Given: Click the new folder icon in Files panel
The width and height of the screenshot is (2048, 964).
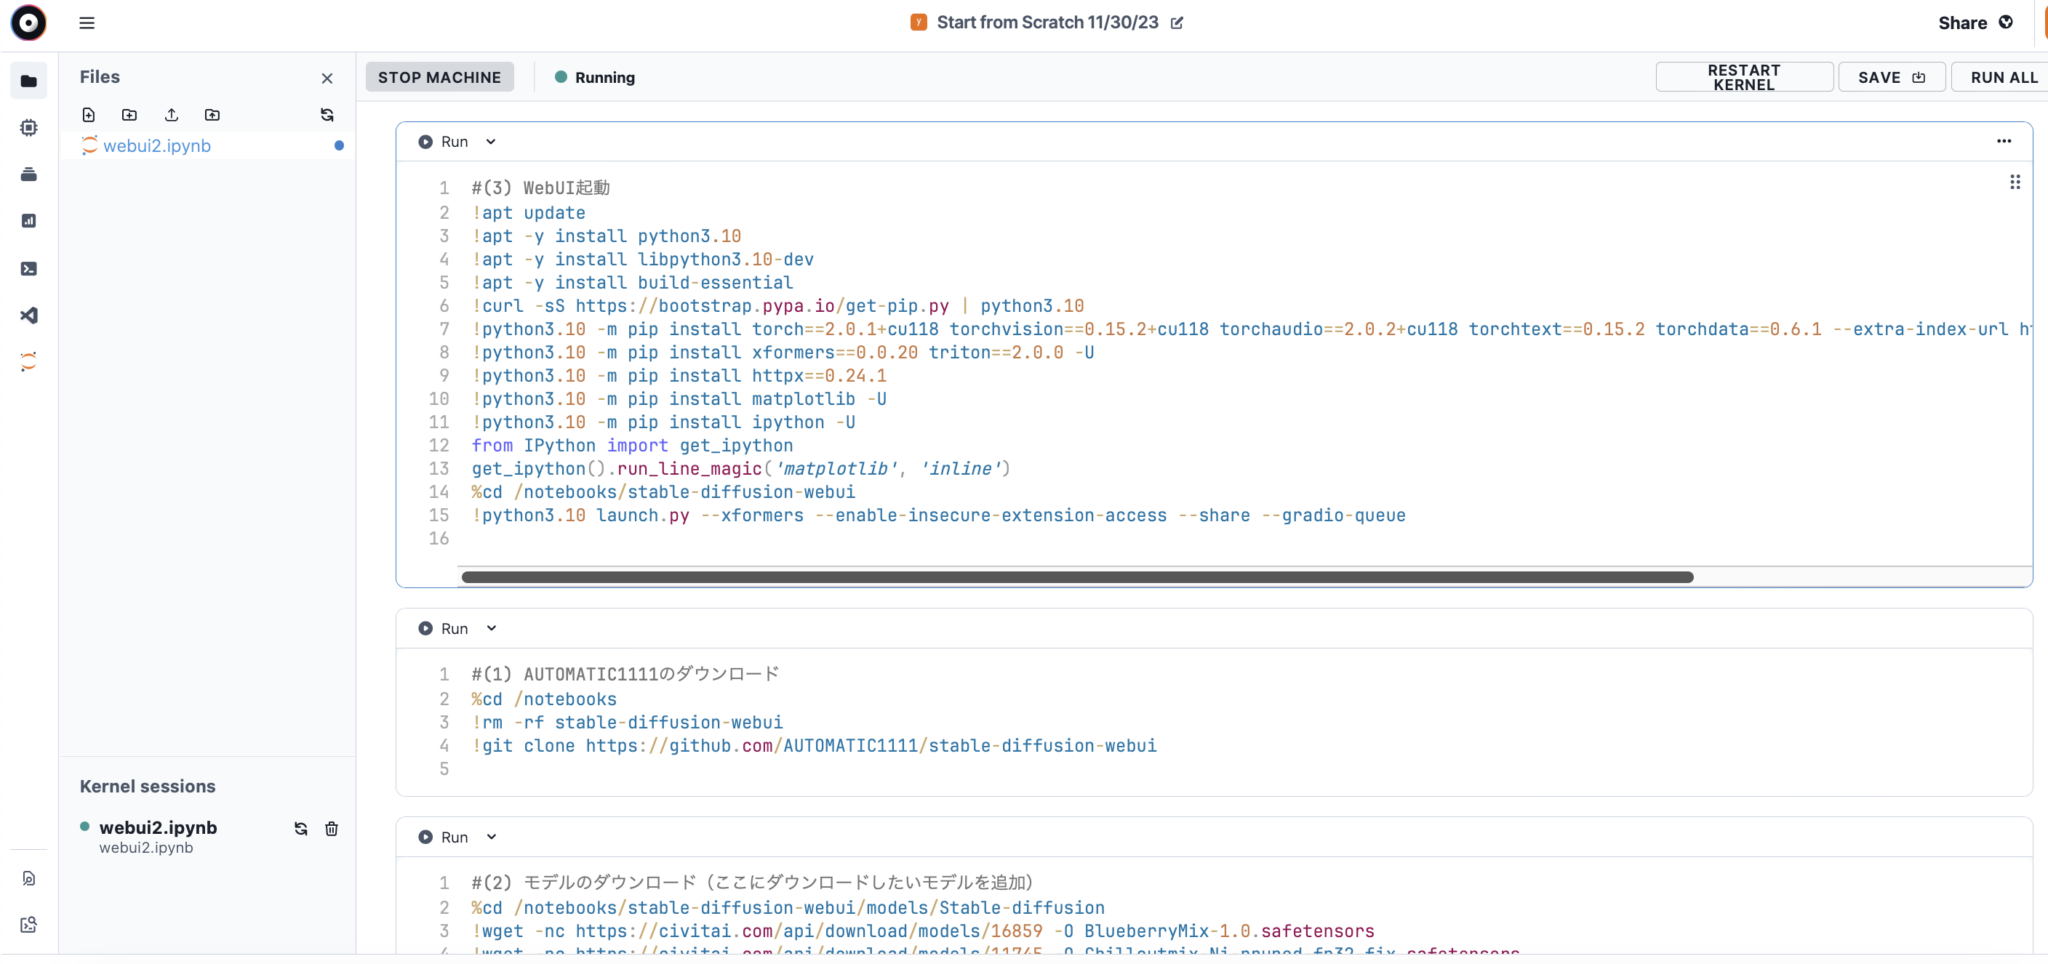Looking at the screenshot, I should pos(130,115).
